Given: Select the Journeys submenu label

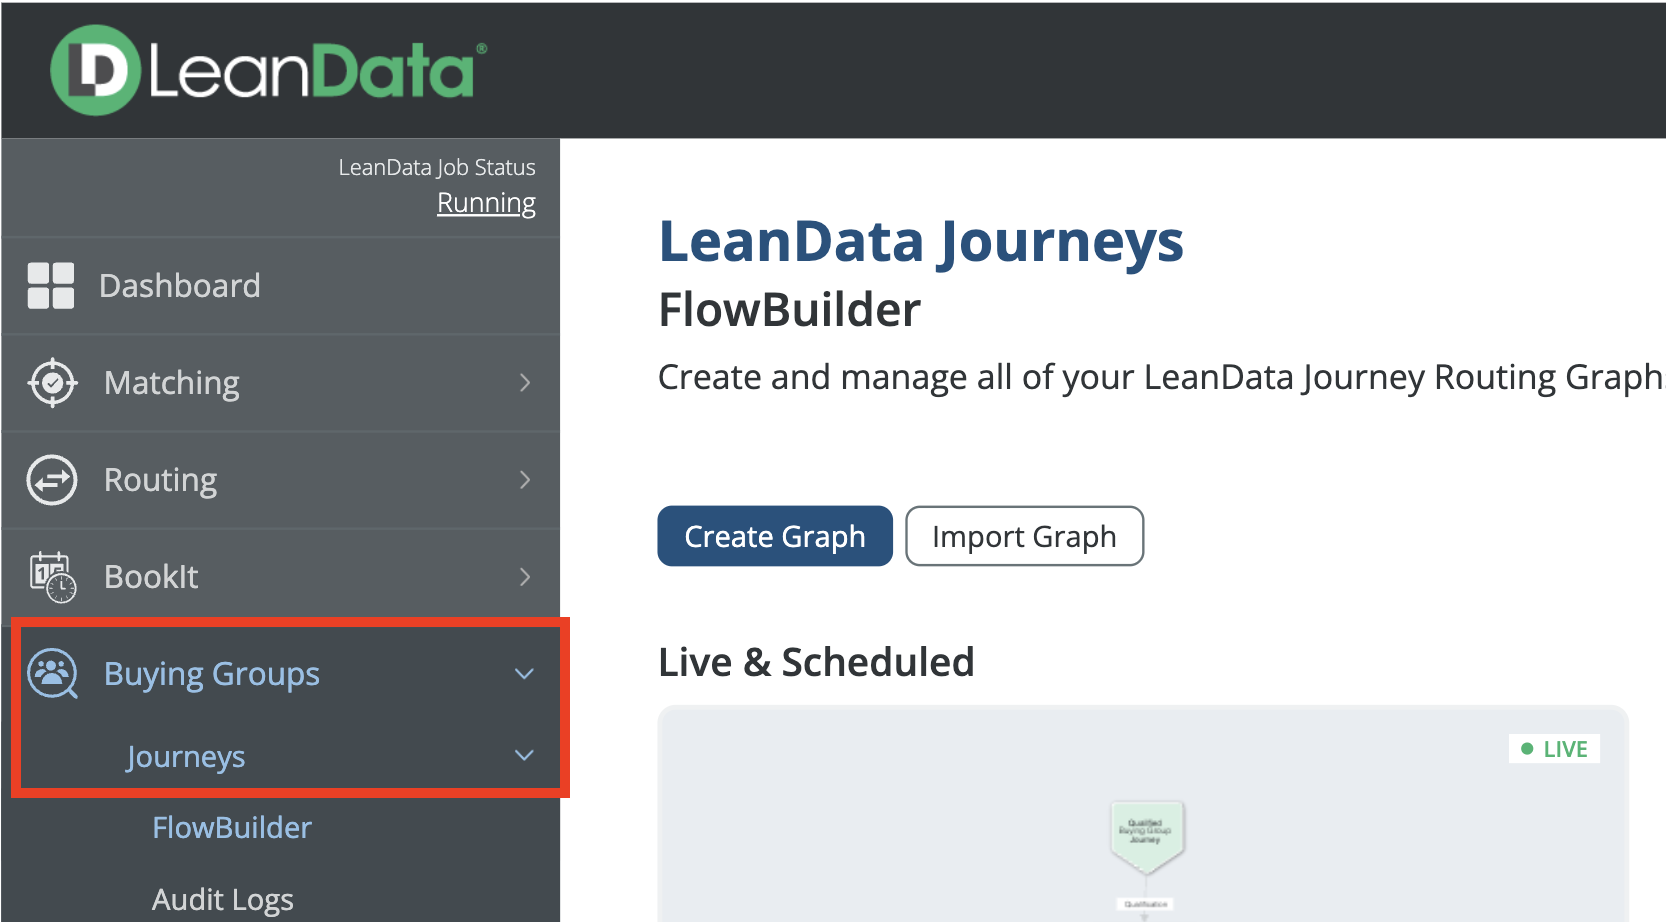Looking at the screenshot, I should pyautogui.click(x=186, y=757).
